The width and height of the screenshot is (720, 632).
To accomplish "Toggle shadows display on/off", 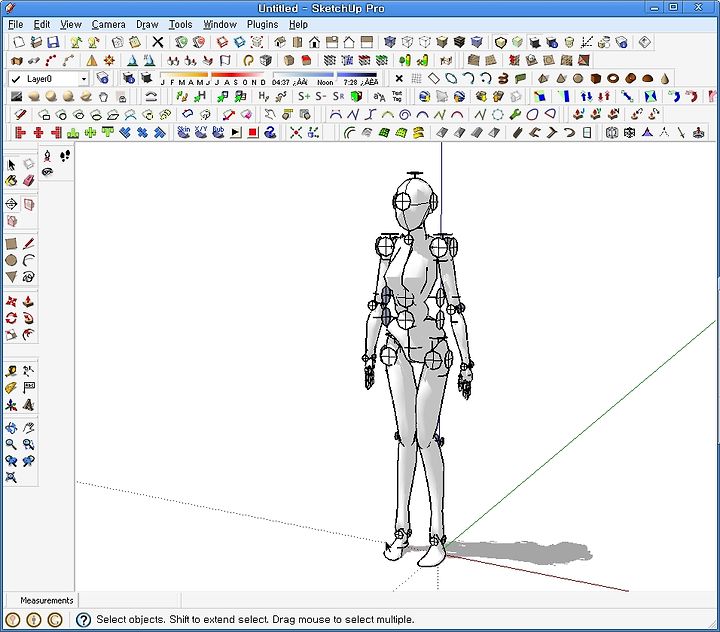I will 146,78.
